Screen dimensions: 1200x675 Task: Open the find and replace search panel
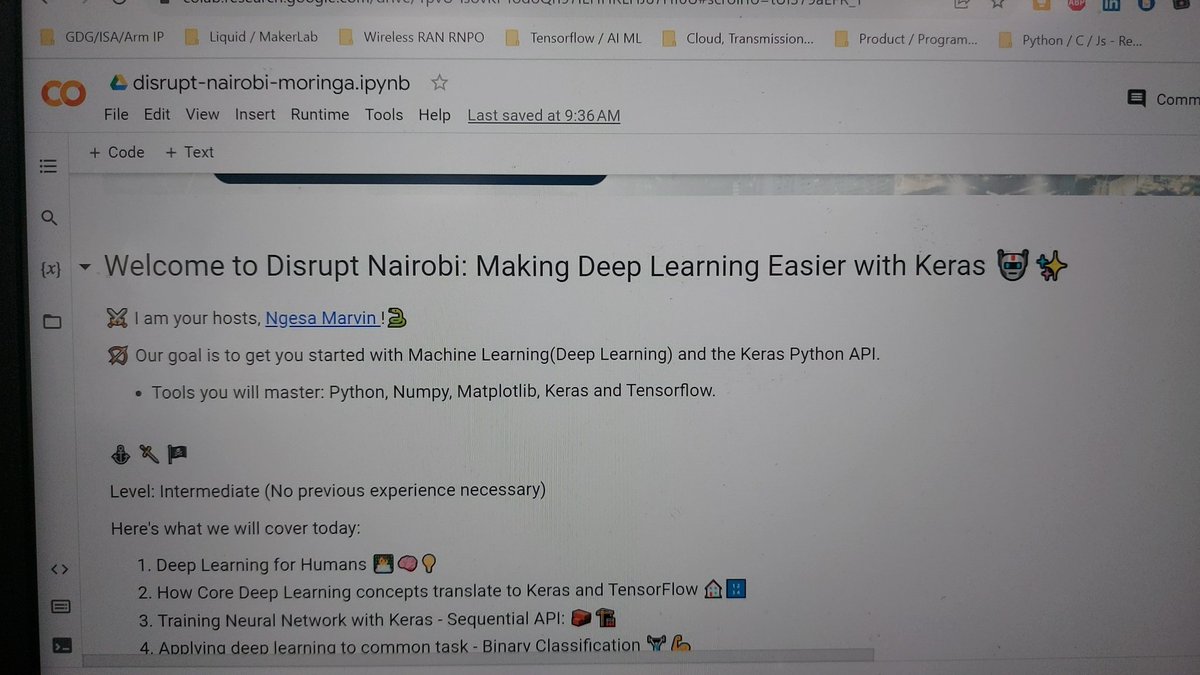click(x=50, y=218)
